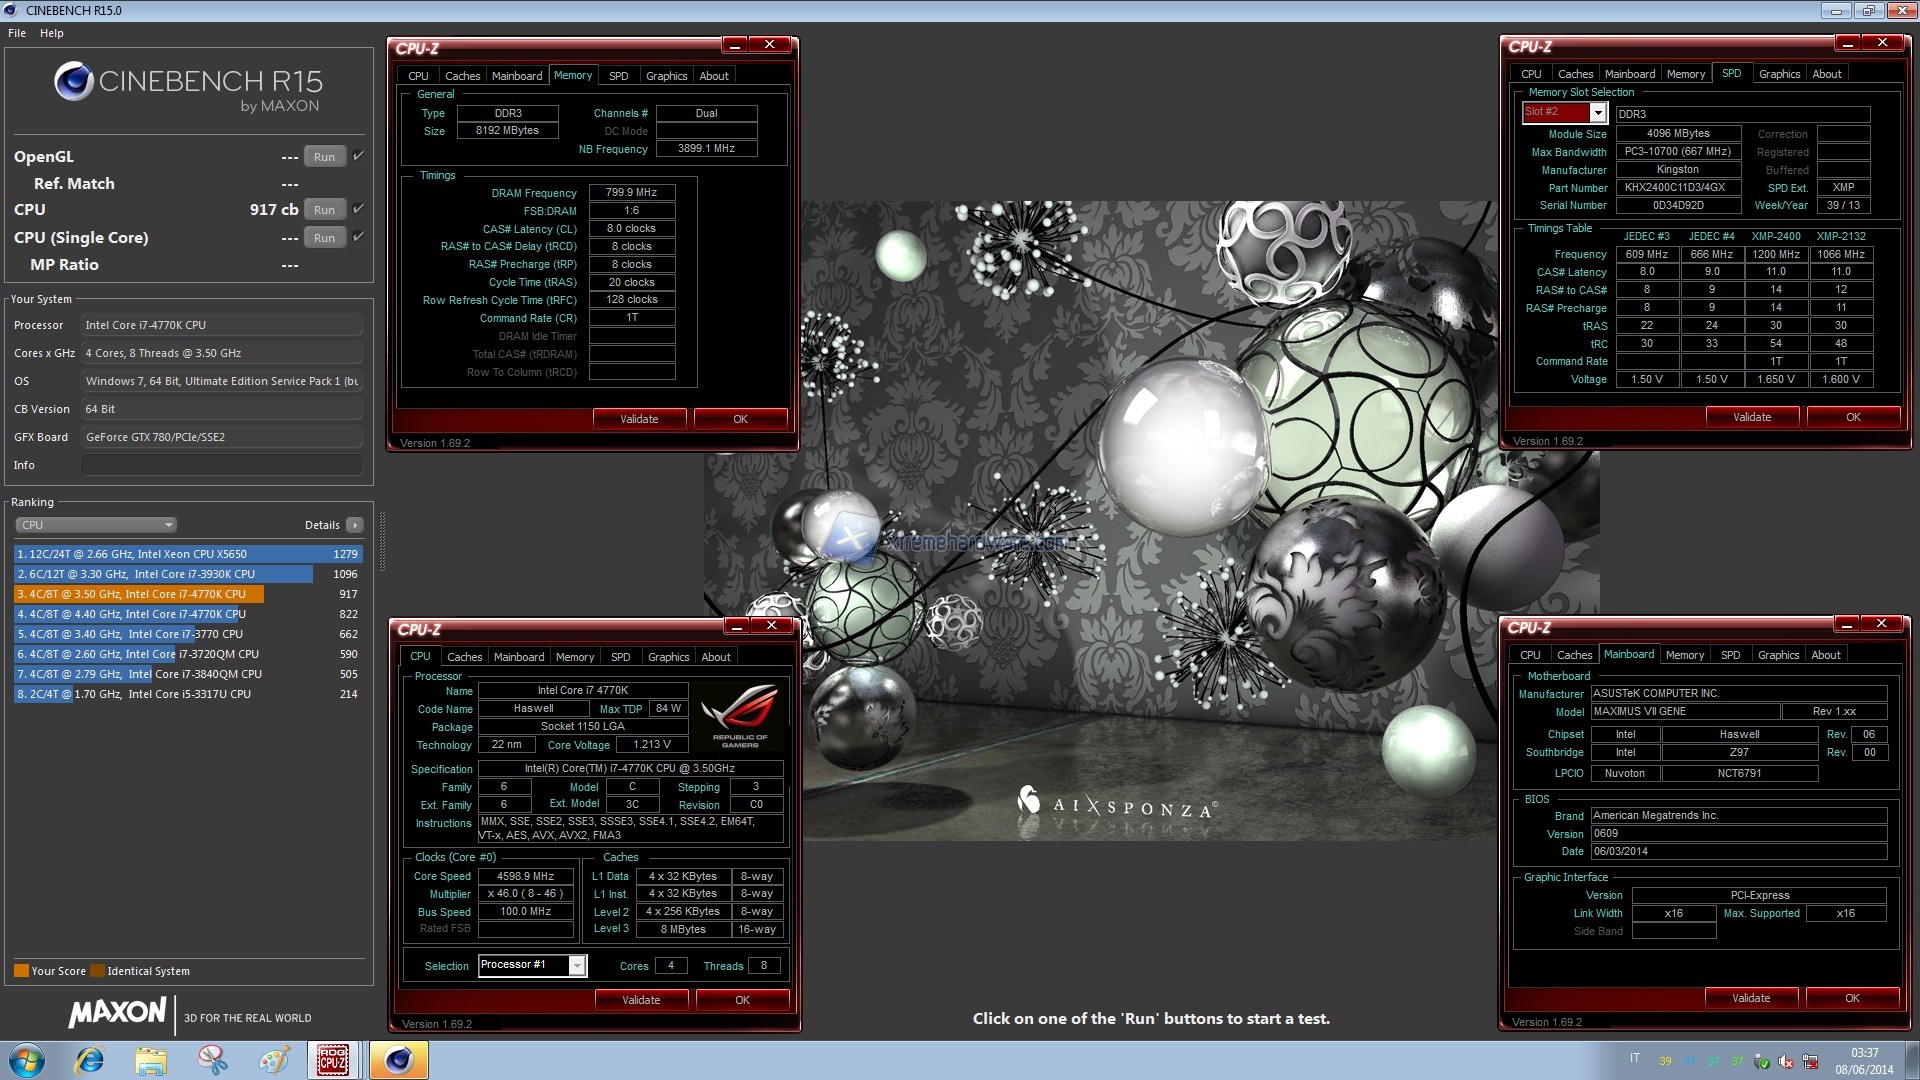This screenshot has width=1920, height=1080.
Task: Open the Memory Slot #2 dropdown
Action: pyautogui.click(x=1597, y=113)
